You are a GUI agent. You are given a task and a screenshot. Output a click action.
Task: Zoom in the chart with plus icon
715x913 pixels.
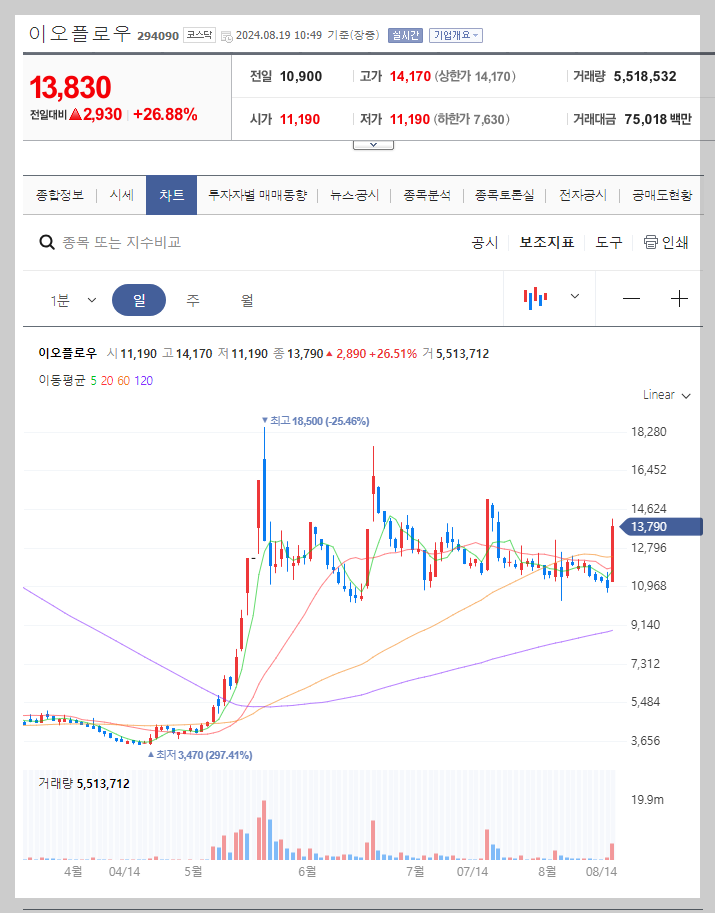(679, 298)
